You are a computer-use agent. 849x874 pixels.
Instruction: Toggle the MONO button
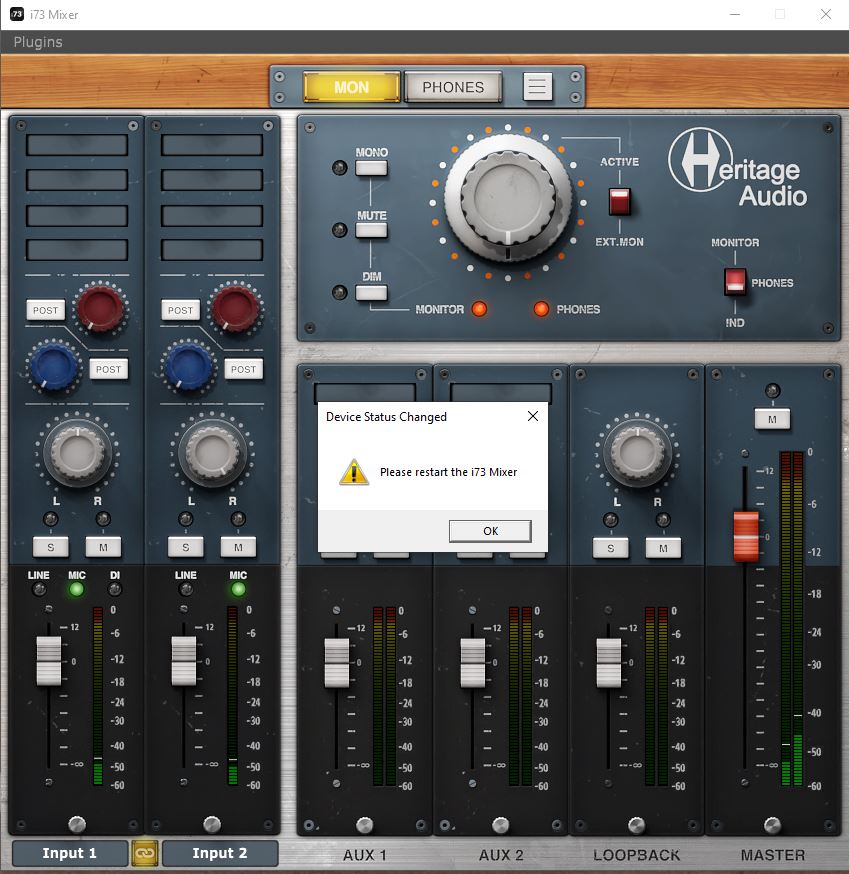[371, 168]
